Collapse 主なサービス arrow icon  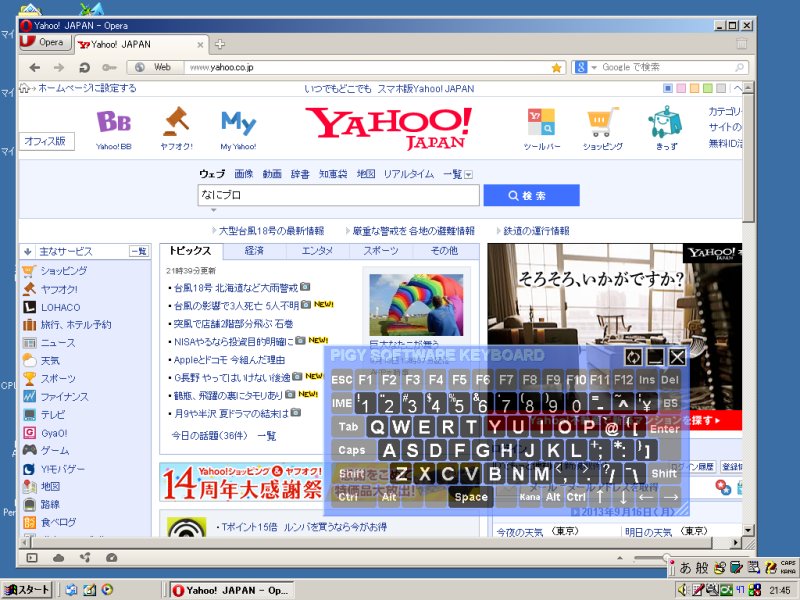coord(28,252)
